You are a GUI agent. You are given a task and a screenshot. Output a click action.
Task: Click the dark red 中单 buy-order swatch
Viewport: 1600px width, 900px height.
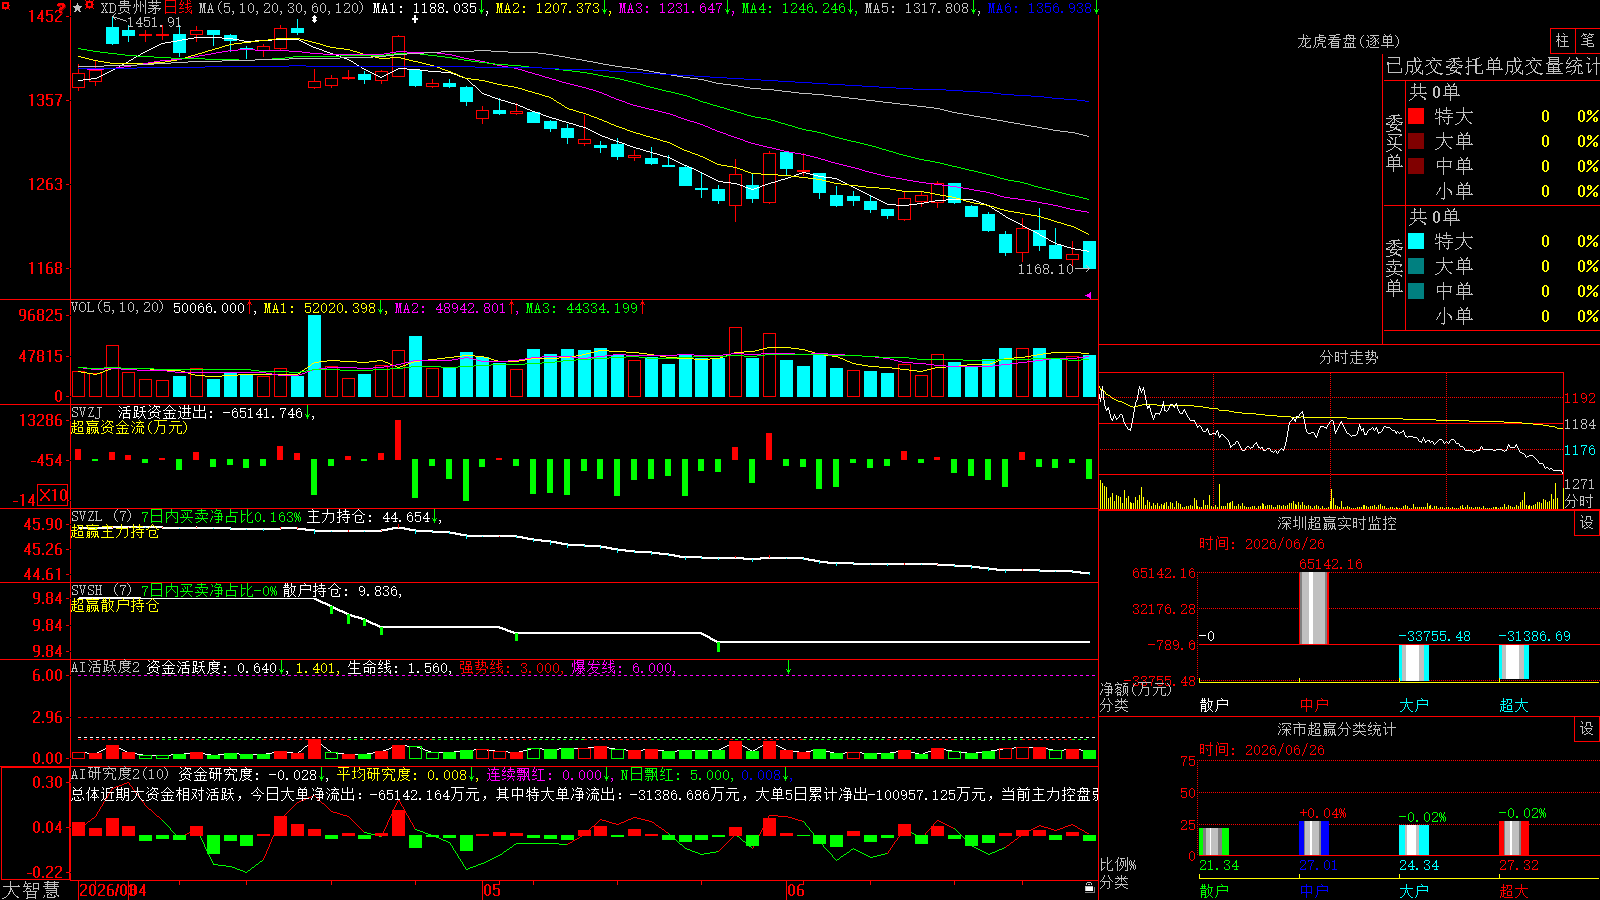tap(1416, 165)
